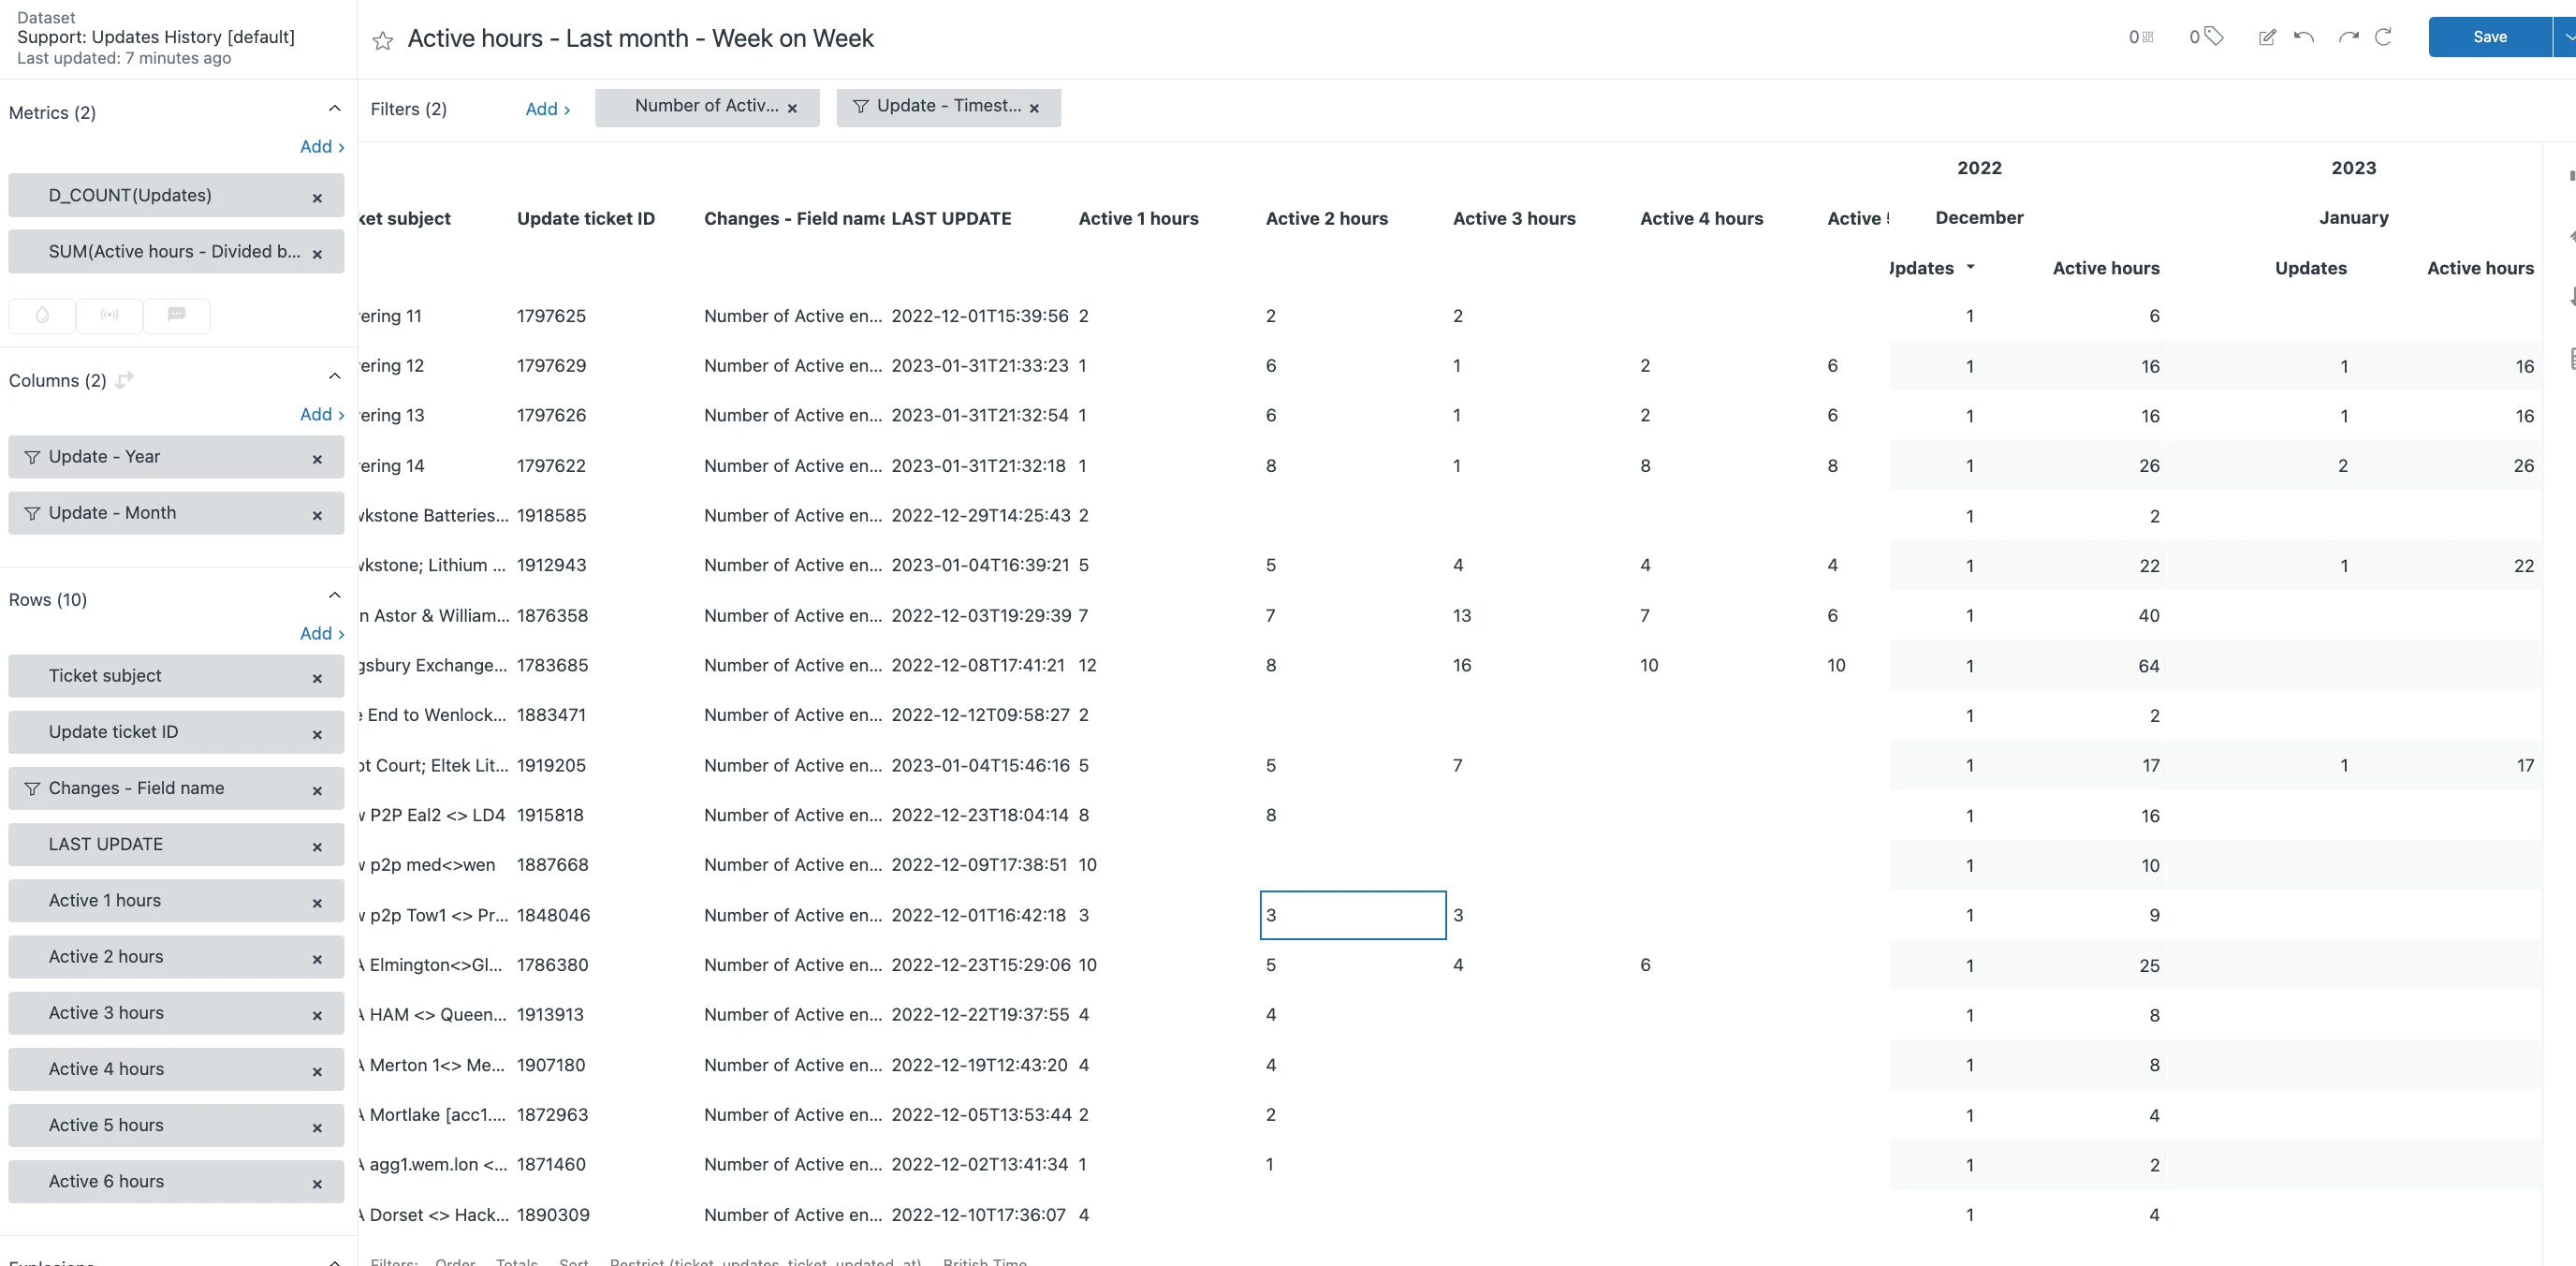Select the highlighted cell containing 3

[x=1352, y=915]
